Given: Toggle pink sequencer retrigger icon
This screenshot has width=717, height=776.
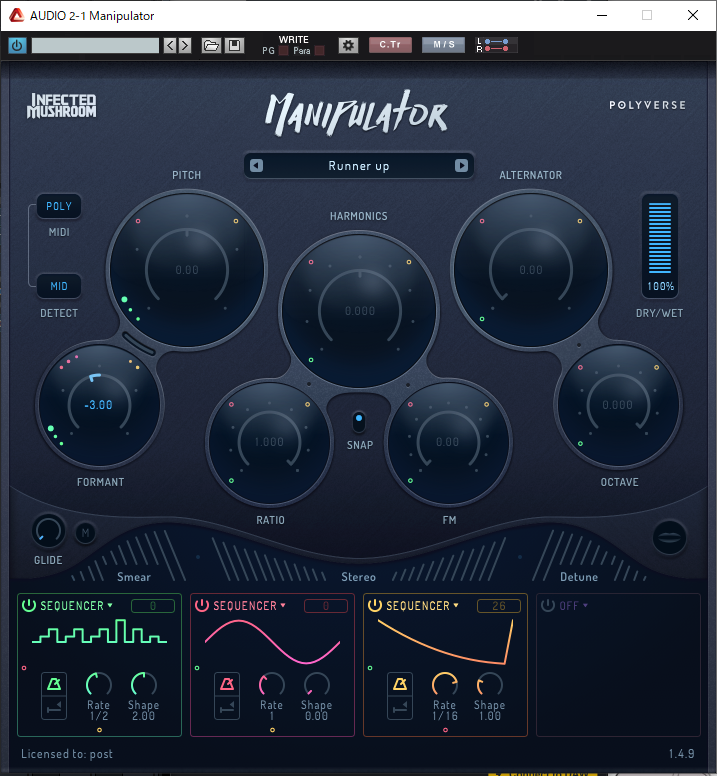Looking at the screenshot, I should pyautogui.click(x=227, y=708).
